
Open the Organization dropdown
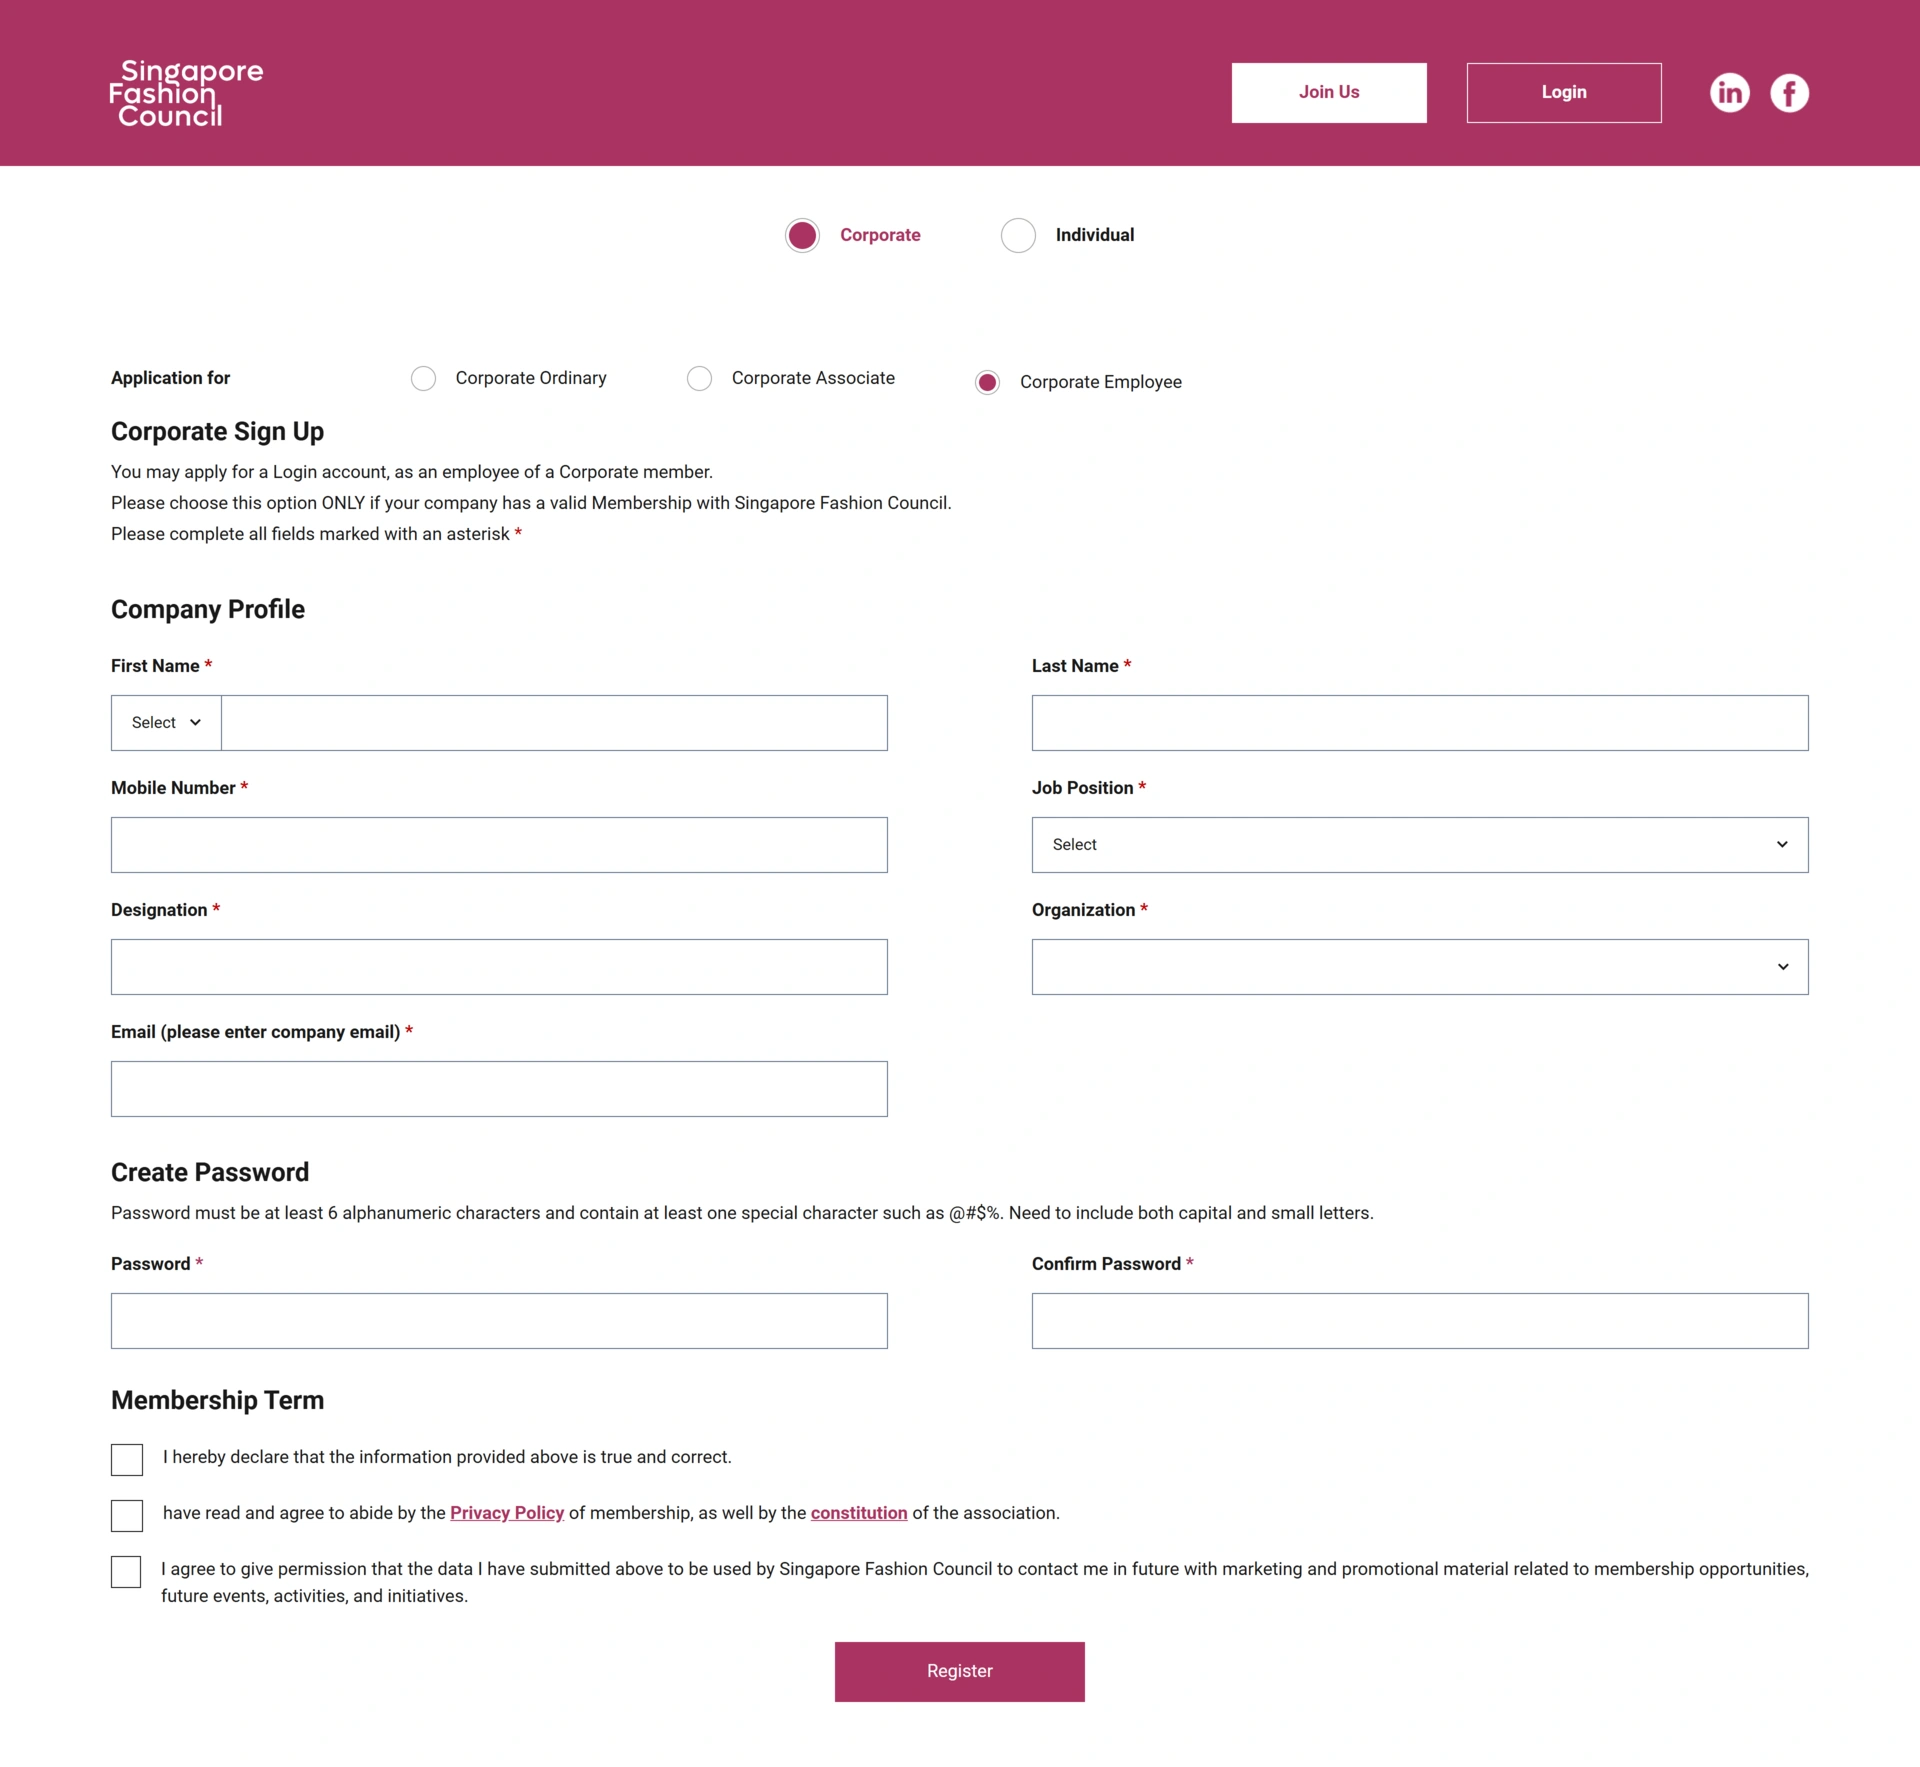(1419, 967)
